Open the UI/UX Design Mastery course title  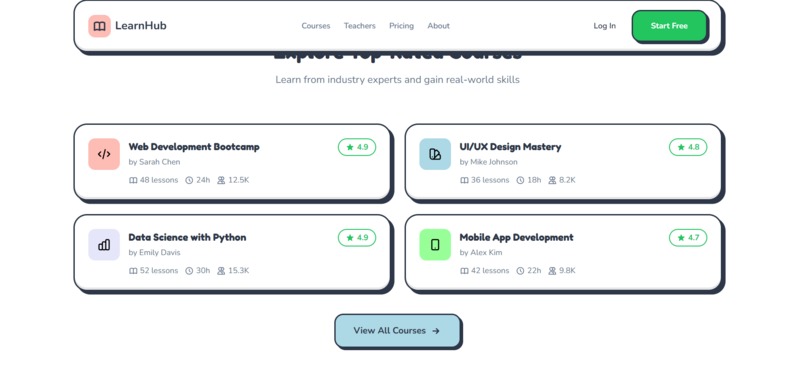pos(510,147)
